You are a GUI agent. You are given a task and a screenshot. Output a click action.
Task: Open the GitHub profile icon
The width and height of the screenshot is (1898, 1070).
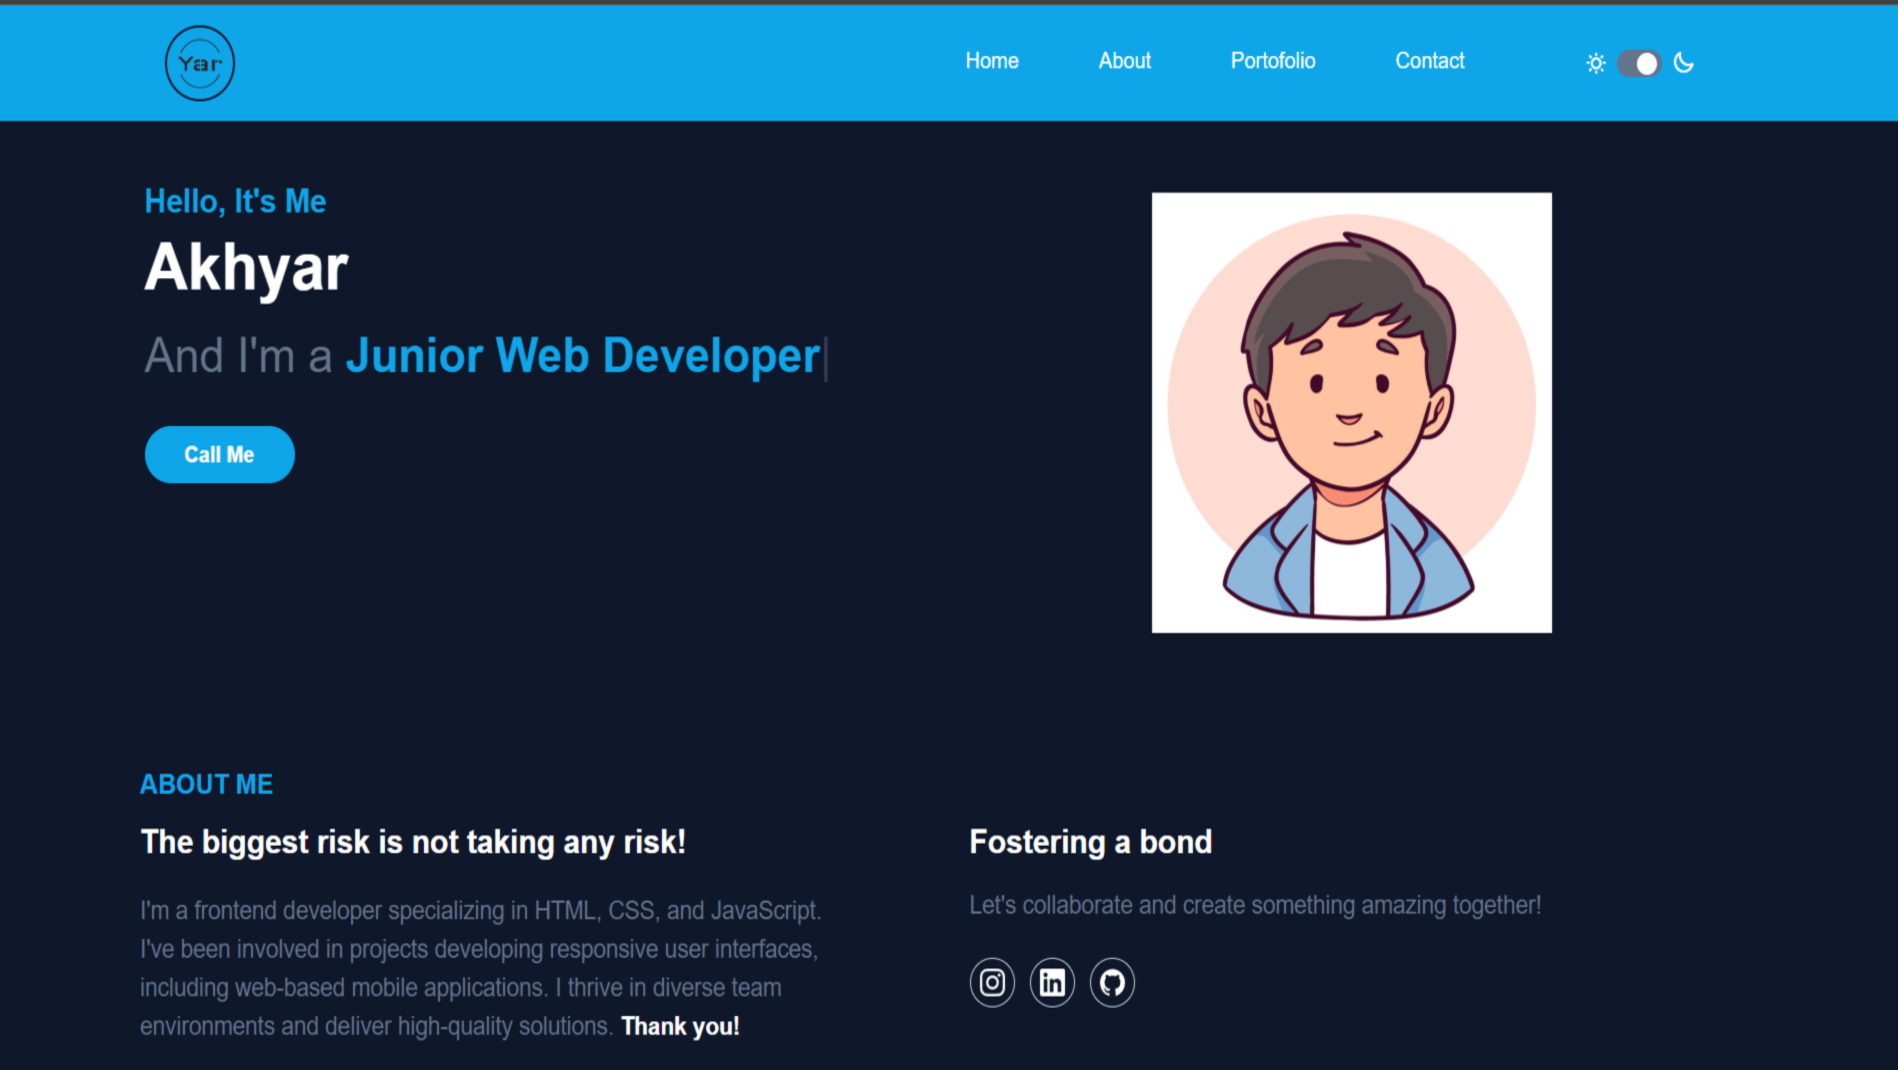tap(1112, 983)
